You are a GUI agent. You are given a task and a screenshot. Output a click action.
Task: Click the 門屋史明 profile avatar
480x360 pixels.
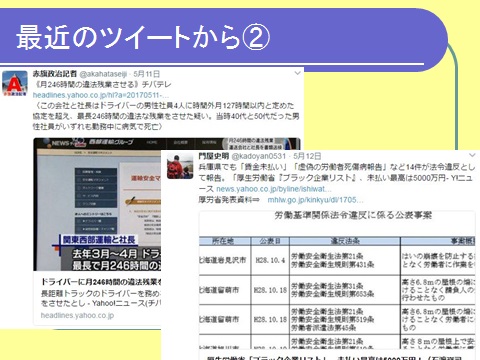[x=180, y=166]
